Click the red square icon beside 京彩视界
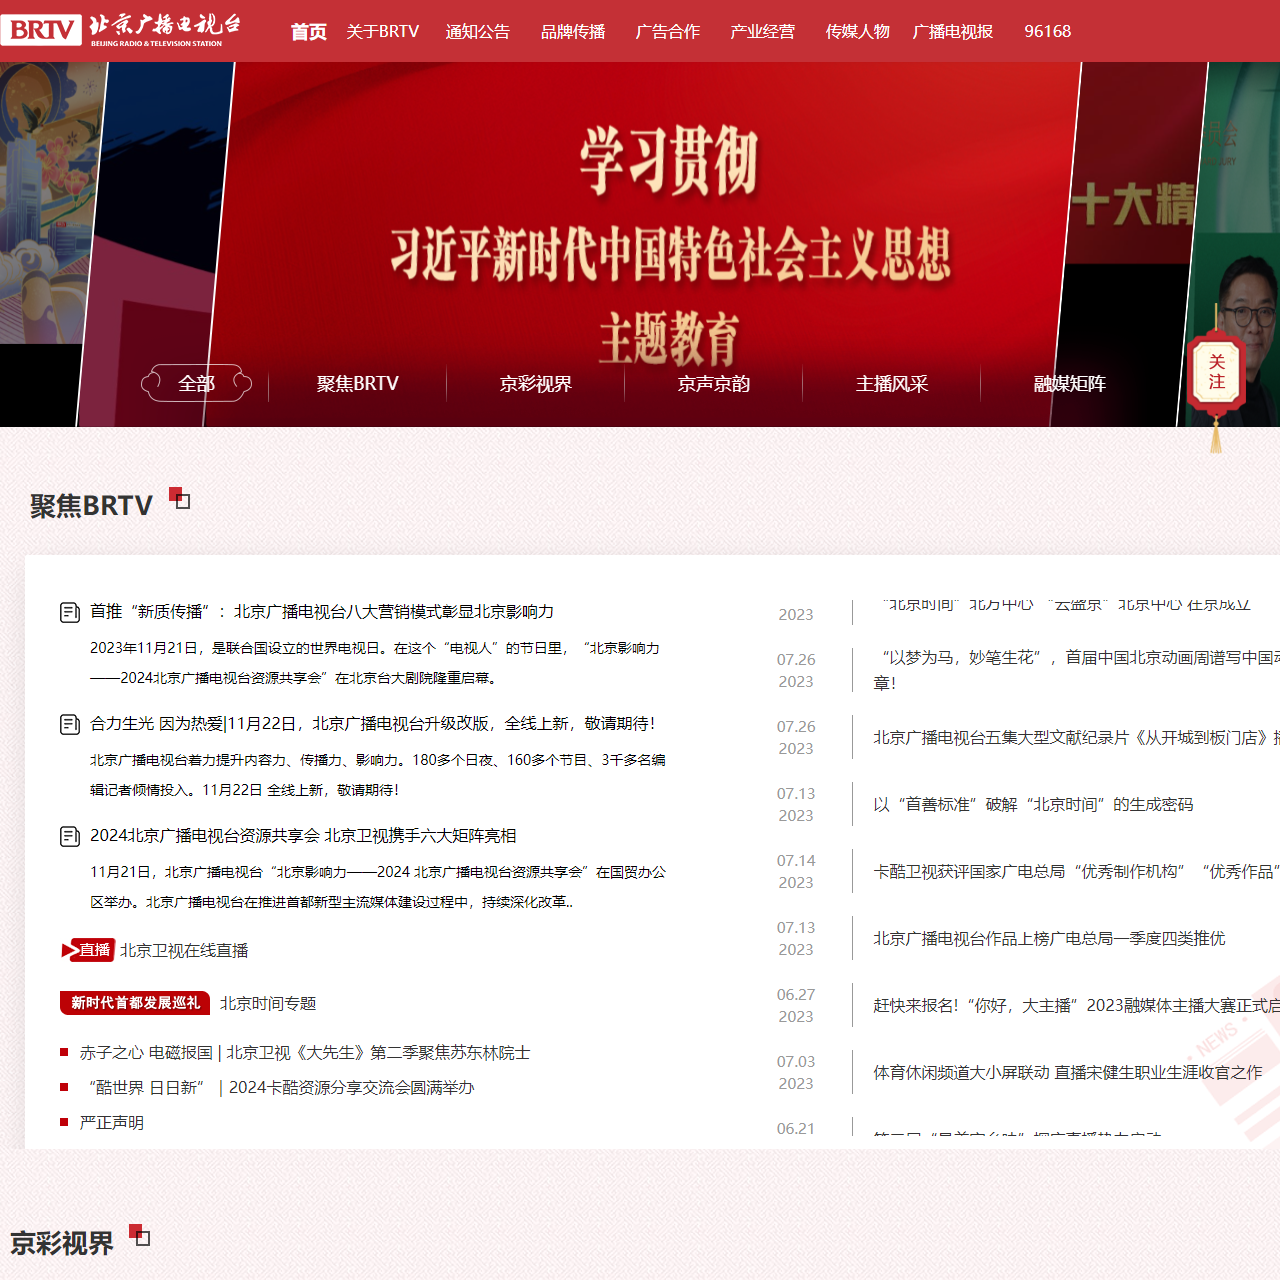 coord(140,1236)
